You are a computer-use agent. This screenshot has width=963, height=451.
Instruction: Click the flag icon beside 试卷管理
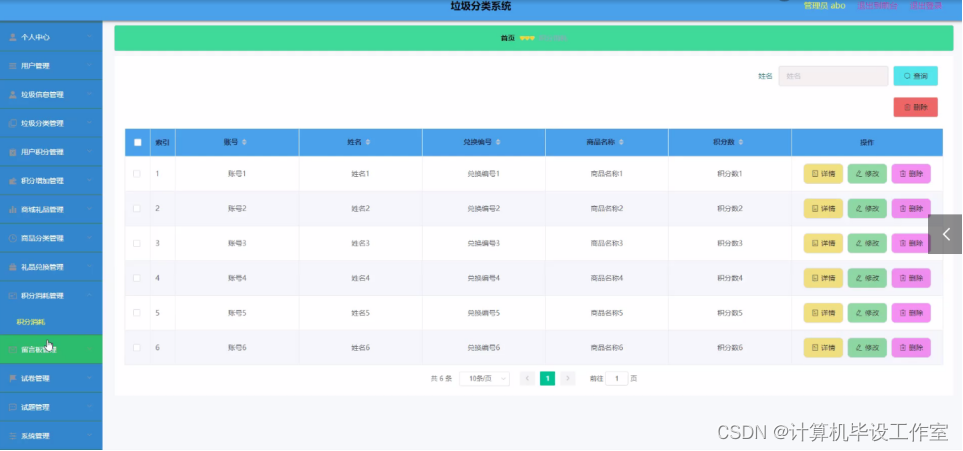click(13, 378)
